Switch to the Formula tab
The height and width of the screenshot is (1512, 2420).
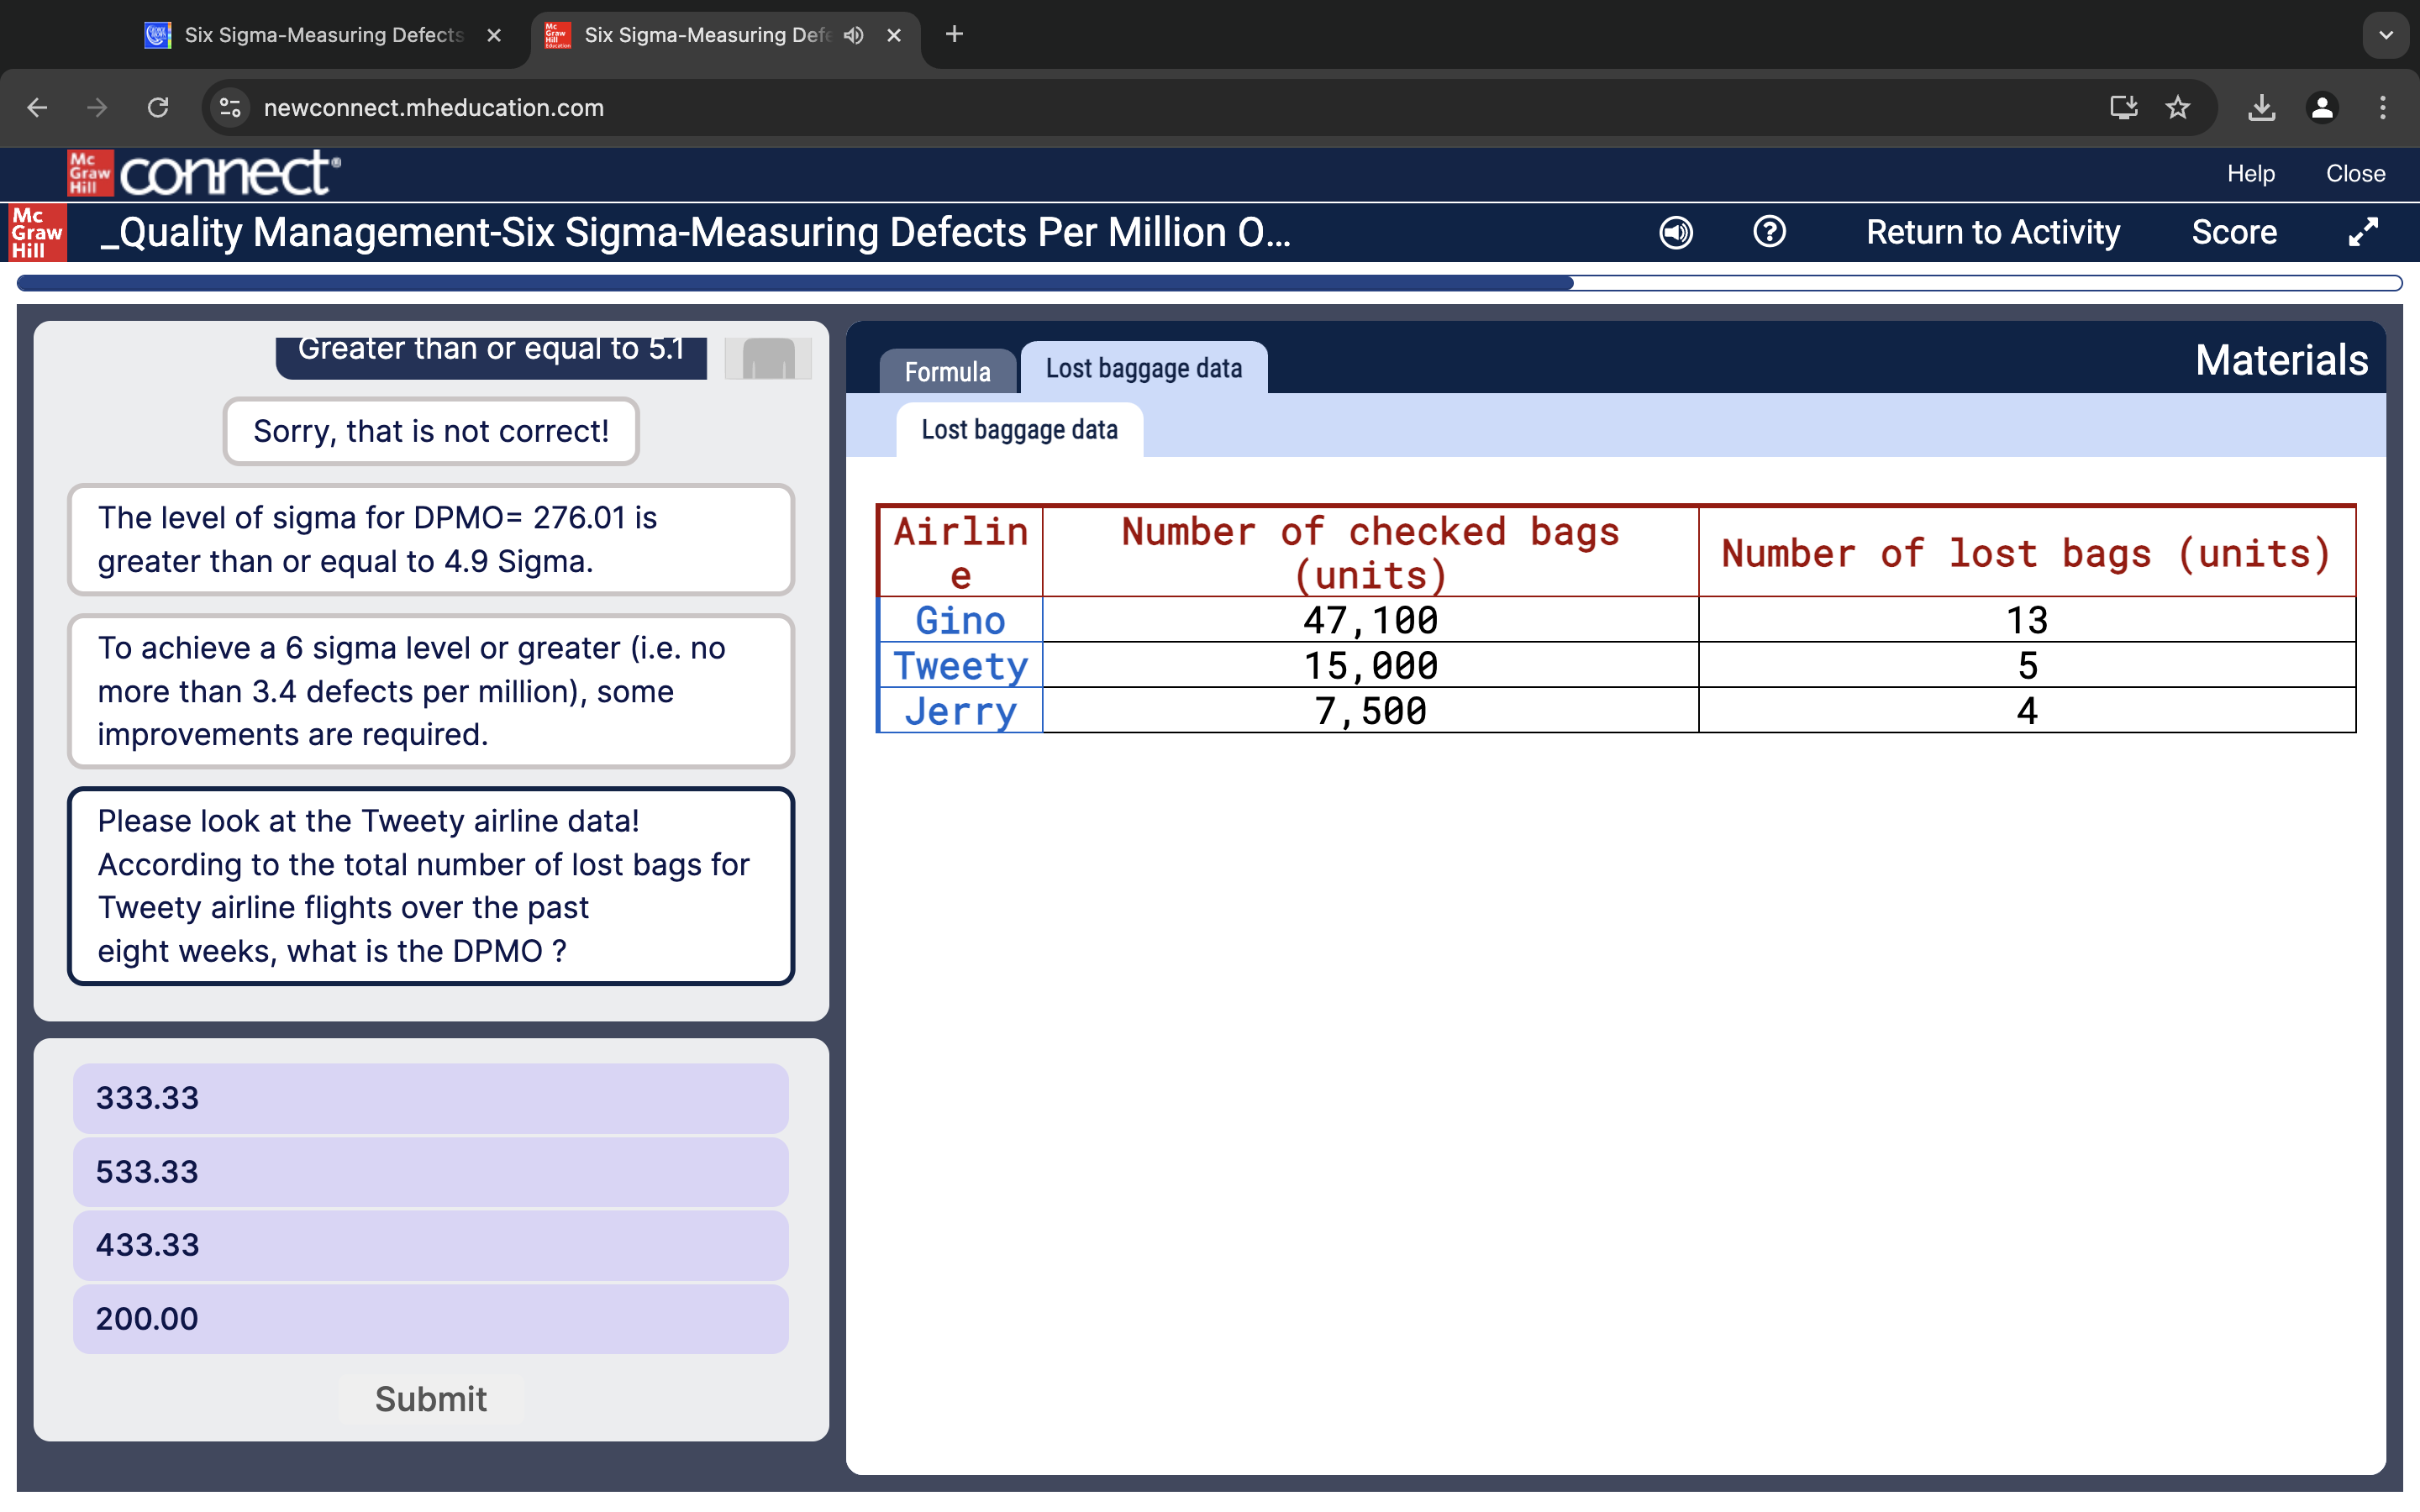(947, 371)
